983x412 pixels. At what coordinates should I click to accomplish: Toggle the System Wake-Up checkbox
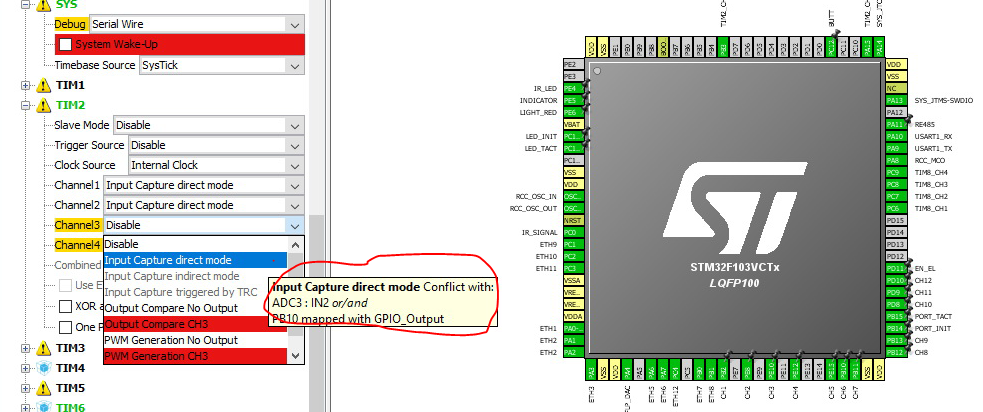pos(65,45)
